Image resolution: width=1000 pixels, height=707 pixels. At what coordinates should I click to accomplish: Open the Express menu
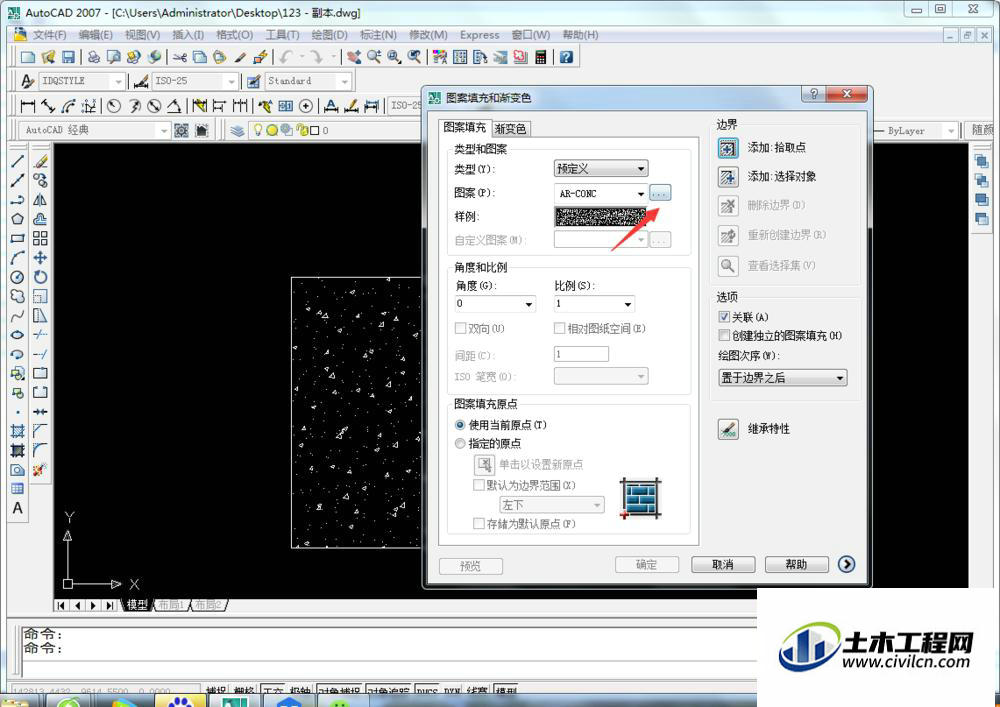pyautogui.click(x=480, y=35)
